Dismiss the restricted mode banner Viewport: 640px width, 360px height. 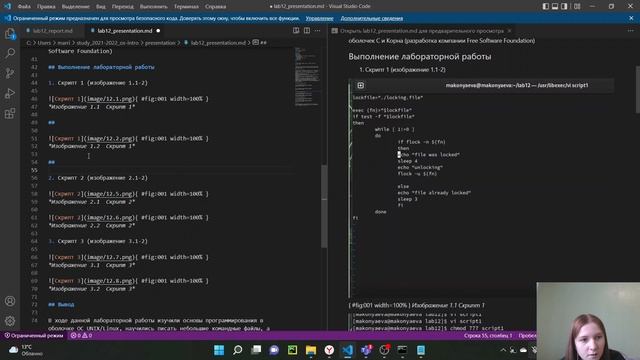(x=631, y=18)
